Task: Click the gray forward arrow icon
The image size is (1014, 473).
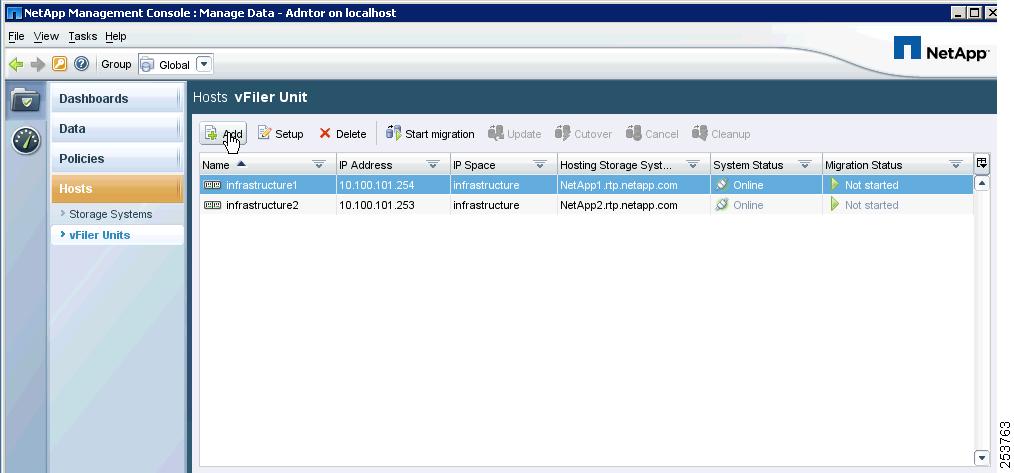Action: [x=38, y=64]
